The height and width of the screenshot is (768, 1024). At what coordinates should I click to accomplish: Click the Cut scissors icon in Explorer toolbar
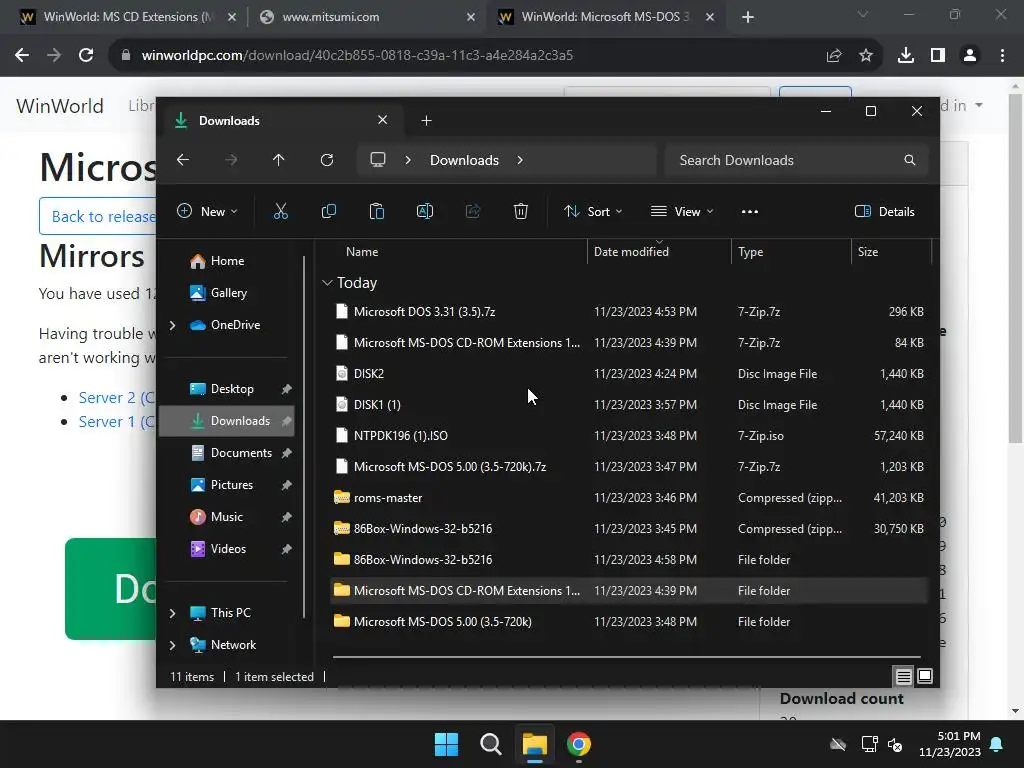pos(281,212)
